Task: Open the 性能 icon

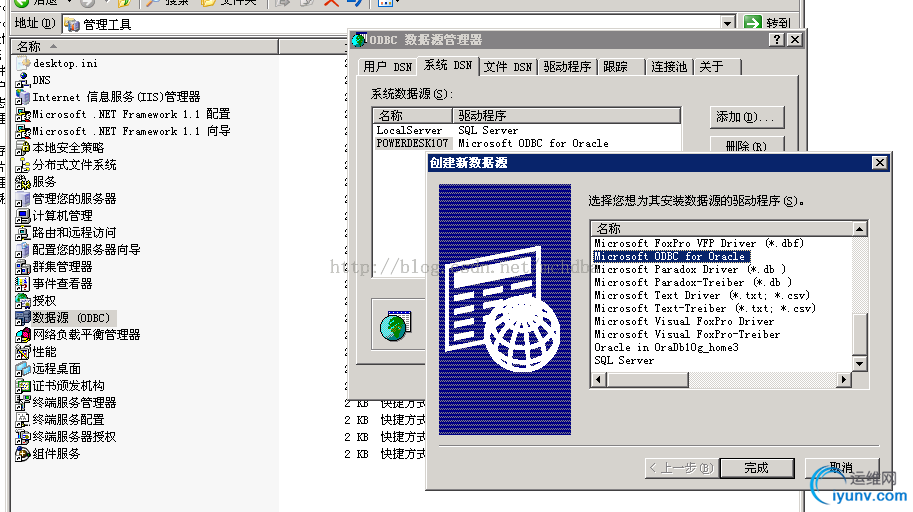Action: tap(23, 352)
